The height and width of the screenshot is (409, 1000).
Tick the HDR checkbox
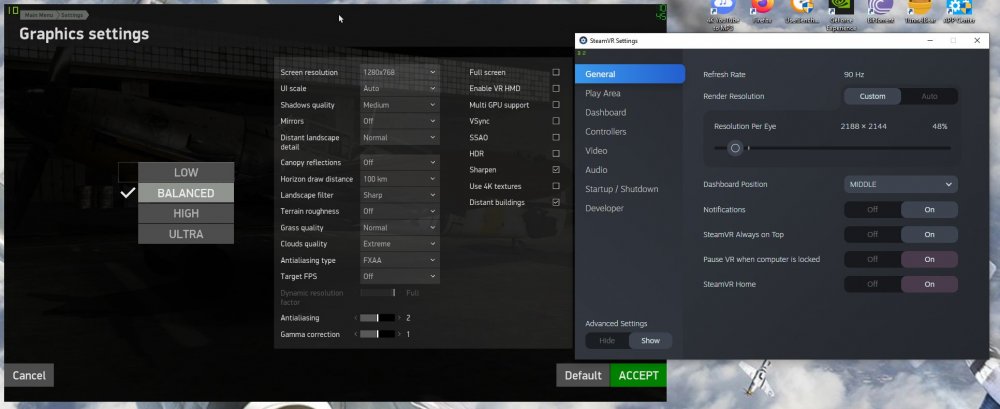pos(556,154)
